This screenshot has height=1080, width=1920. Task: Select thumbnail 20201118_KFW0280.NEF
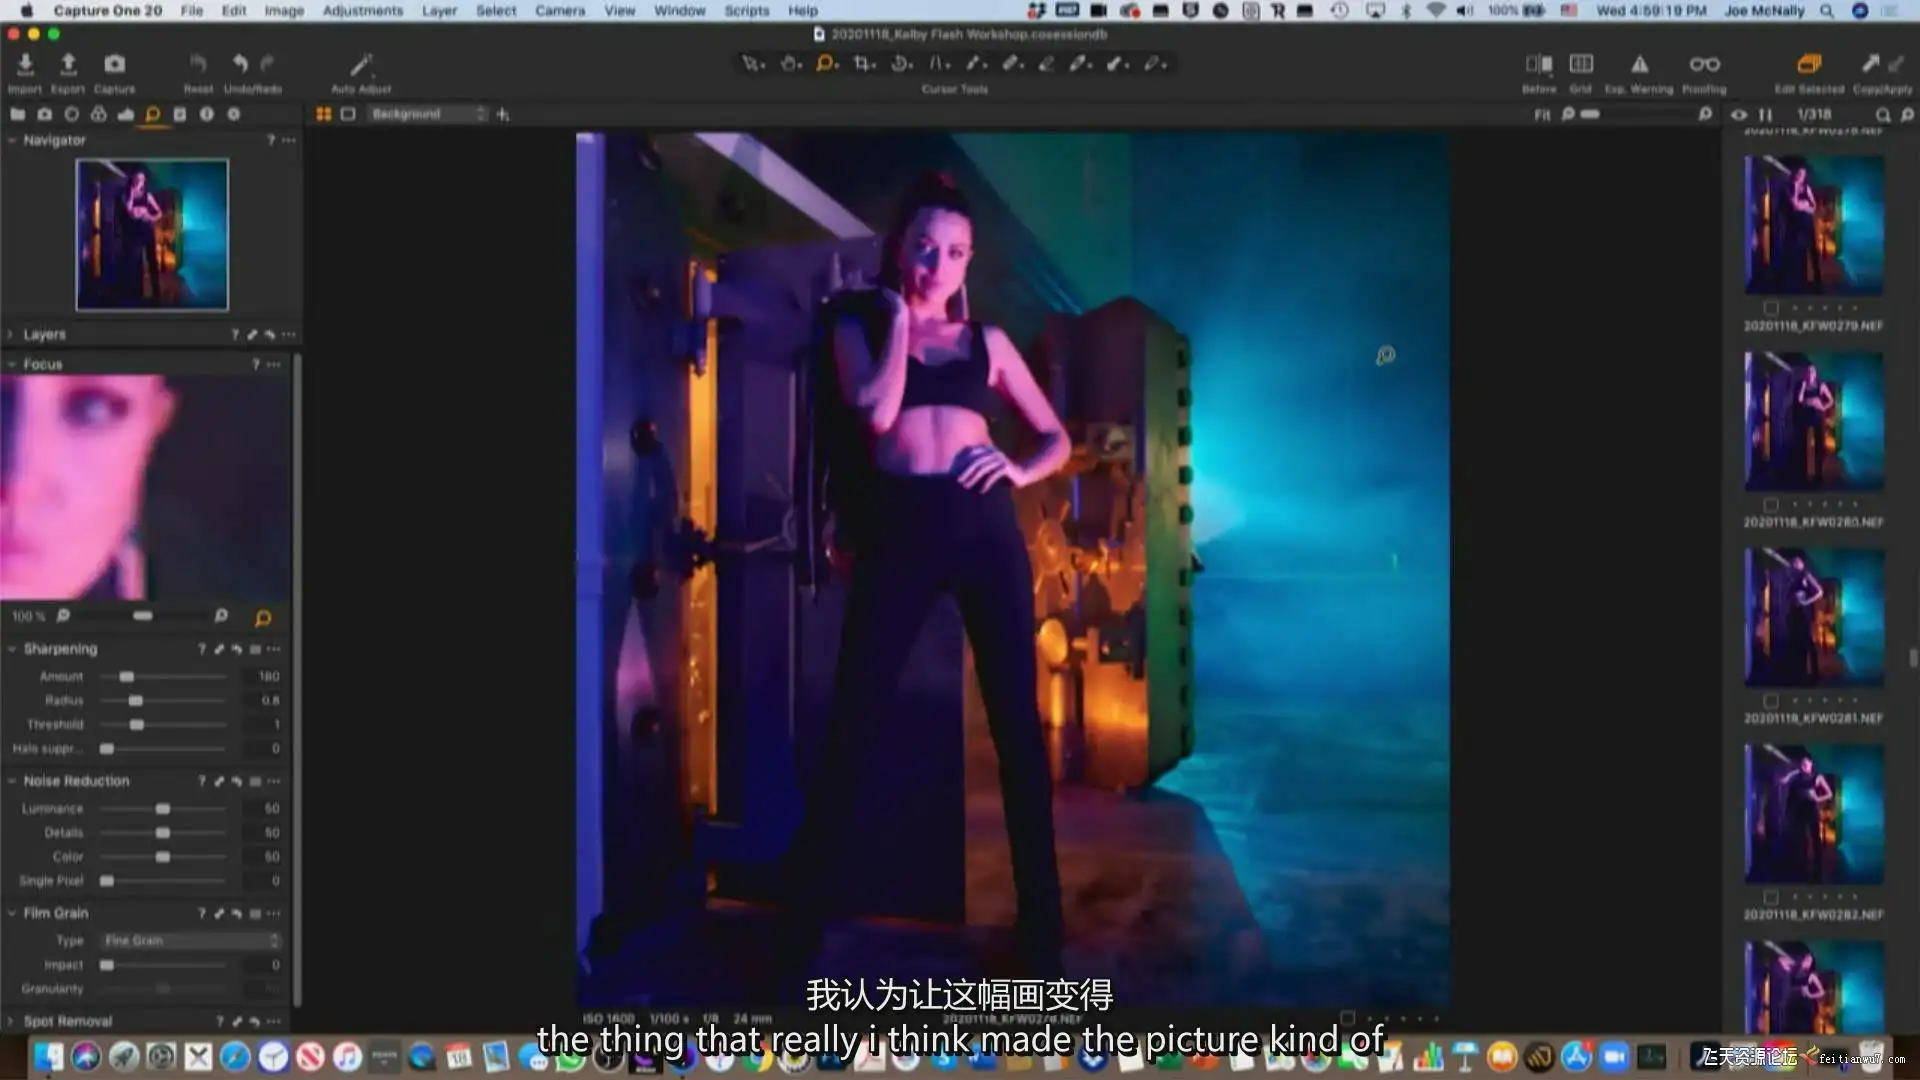click(1813, 422)
